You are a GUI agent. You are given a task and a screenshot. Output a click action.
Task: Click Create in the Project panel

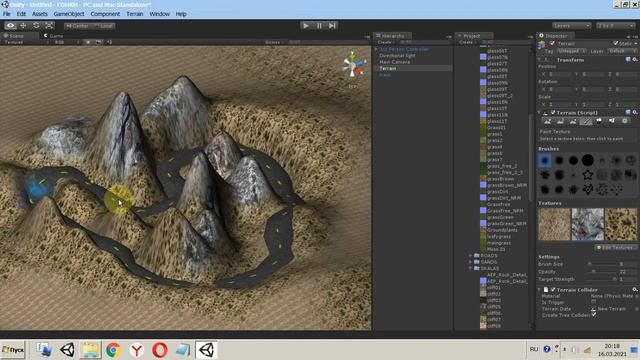pyautogui.click(x=467, y=42)
